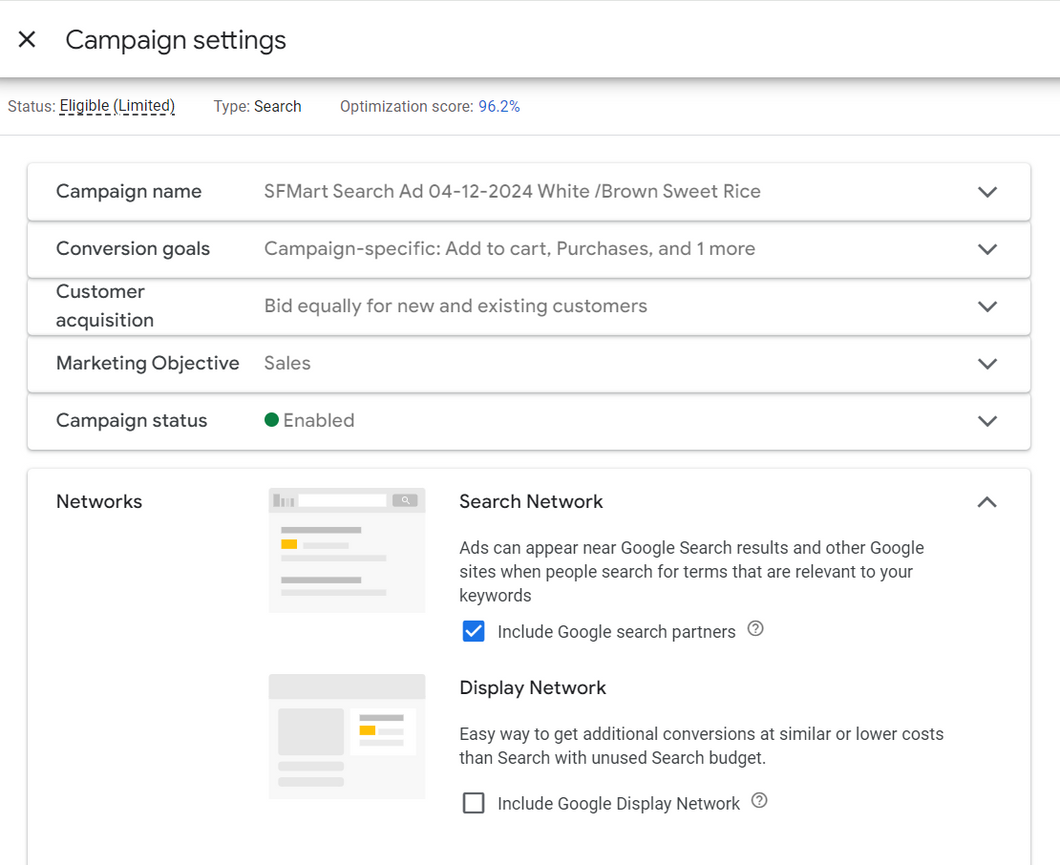Image resolution: width=1060 pixels, height=865 pixels.
Task: Open help icon beside Google Display Network
Action: [759, 801]
